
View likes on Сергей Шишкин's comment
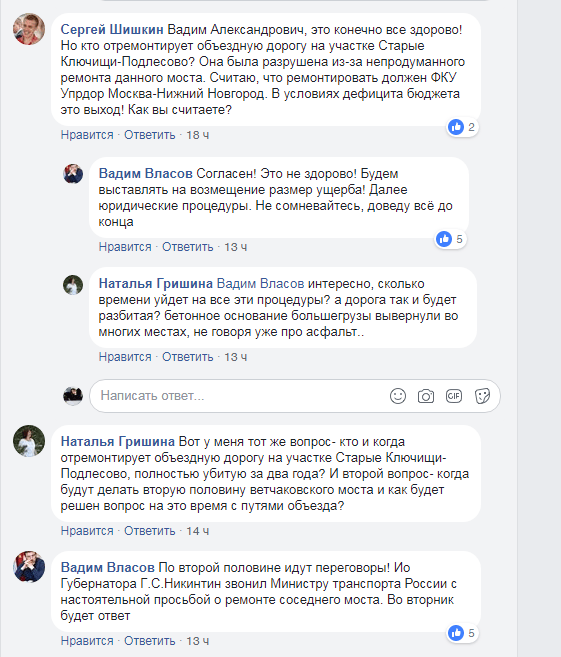click(x=463, y=127)
